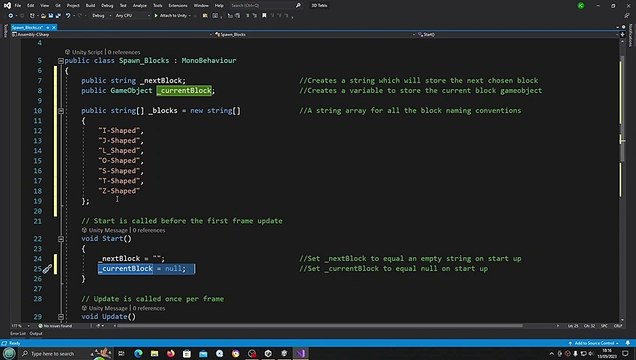Open the Analyze menu

140,6
